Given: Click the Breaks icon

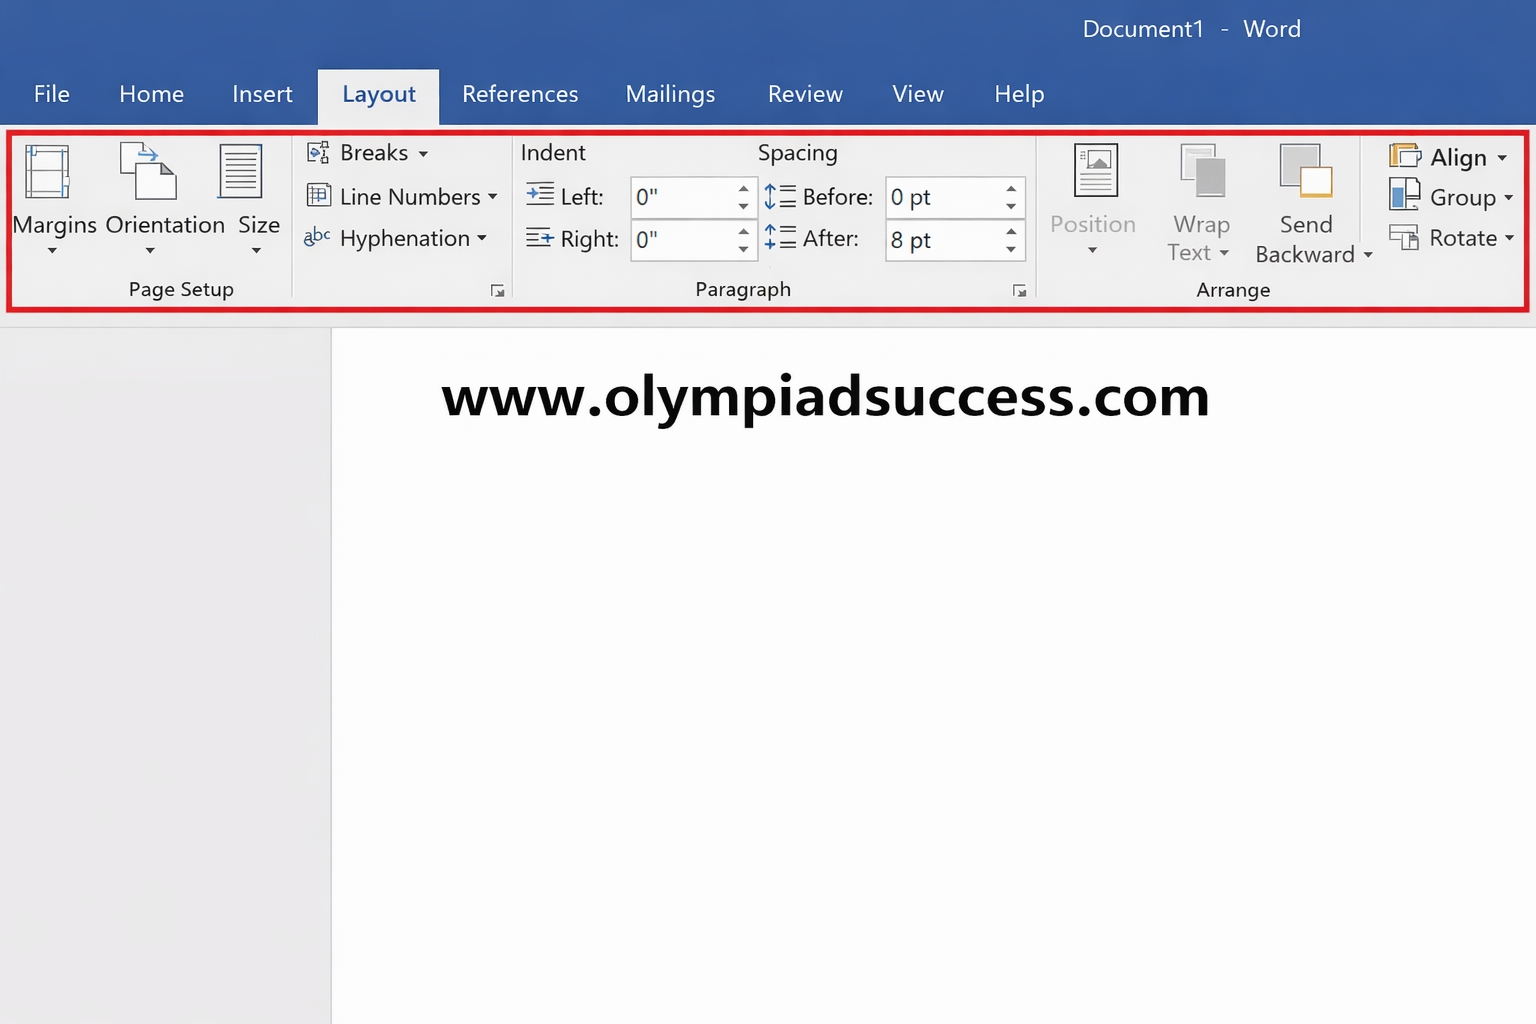Looking at the screenshot, I should tap(318, 152).
